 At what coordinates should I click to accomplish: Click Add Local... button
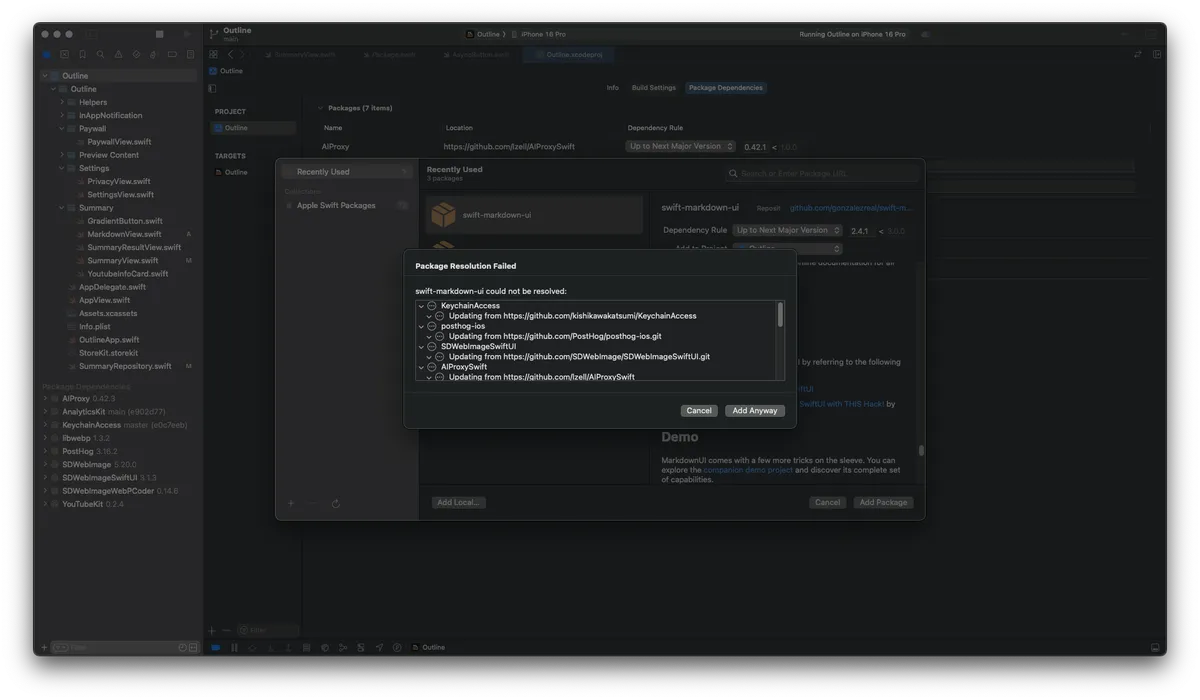pos(459,503)
